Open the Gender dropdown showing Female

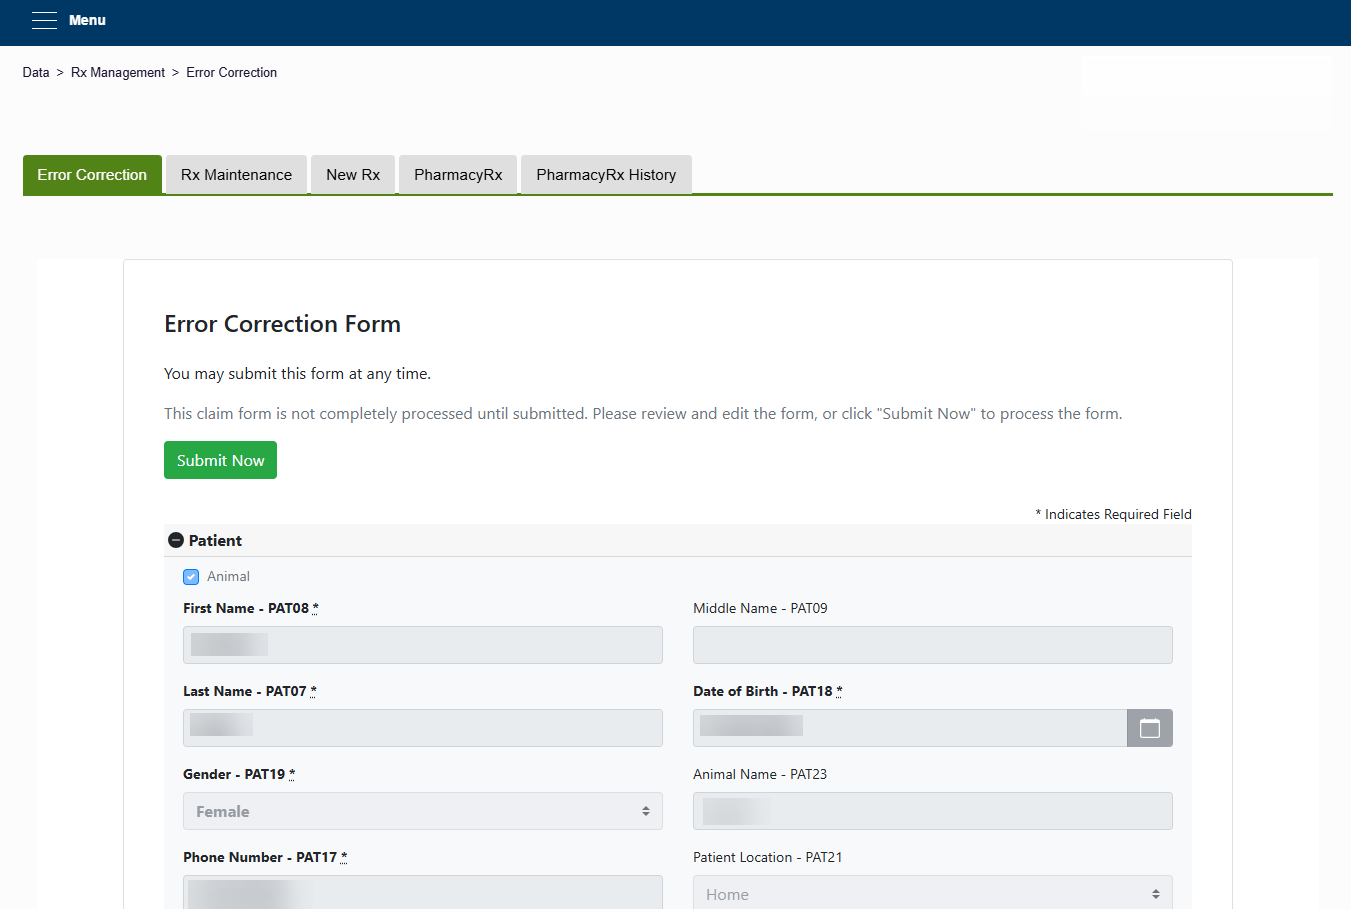423,811
